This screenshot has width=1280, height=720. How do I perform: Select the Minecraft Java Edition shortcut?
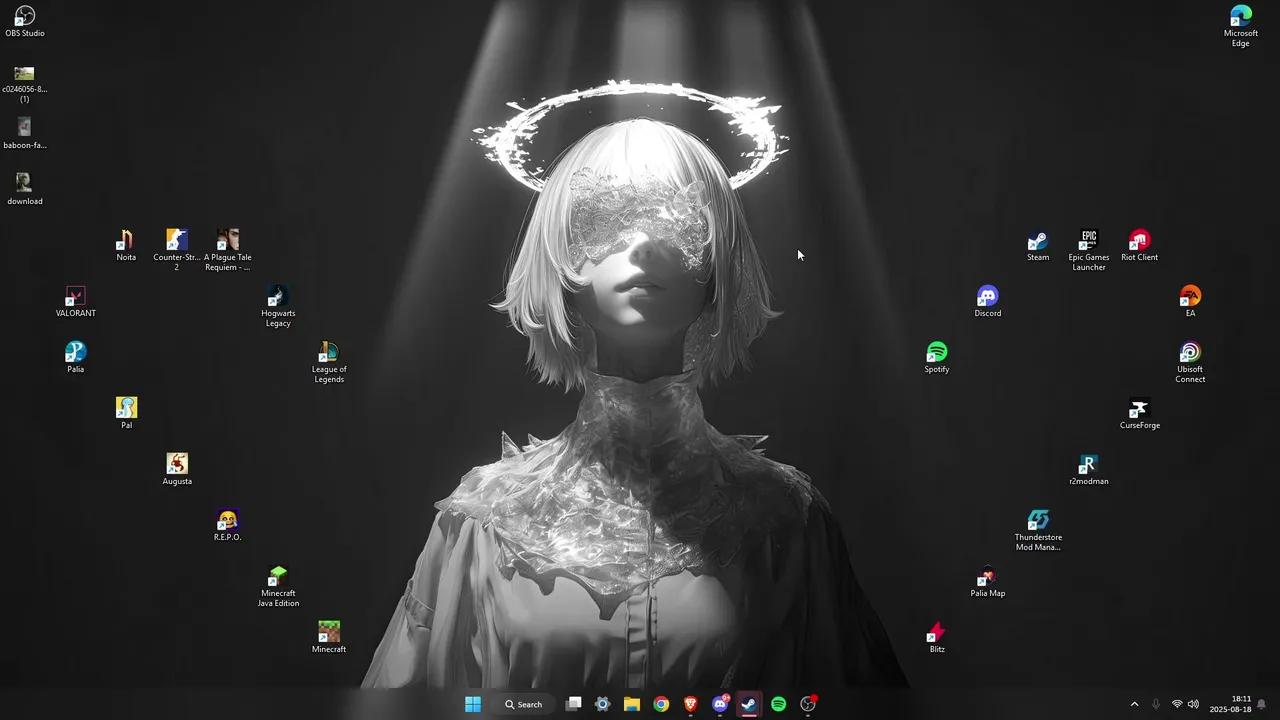pos(278,586)
